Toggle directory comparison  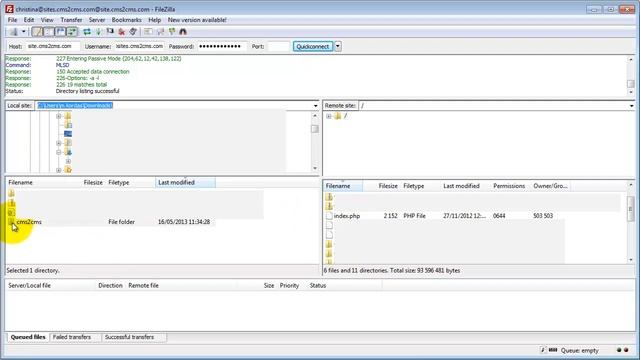pos(160,31)
